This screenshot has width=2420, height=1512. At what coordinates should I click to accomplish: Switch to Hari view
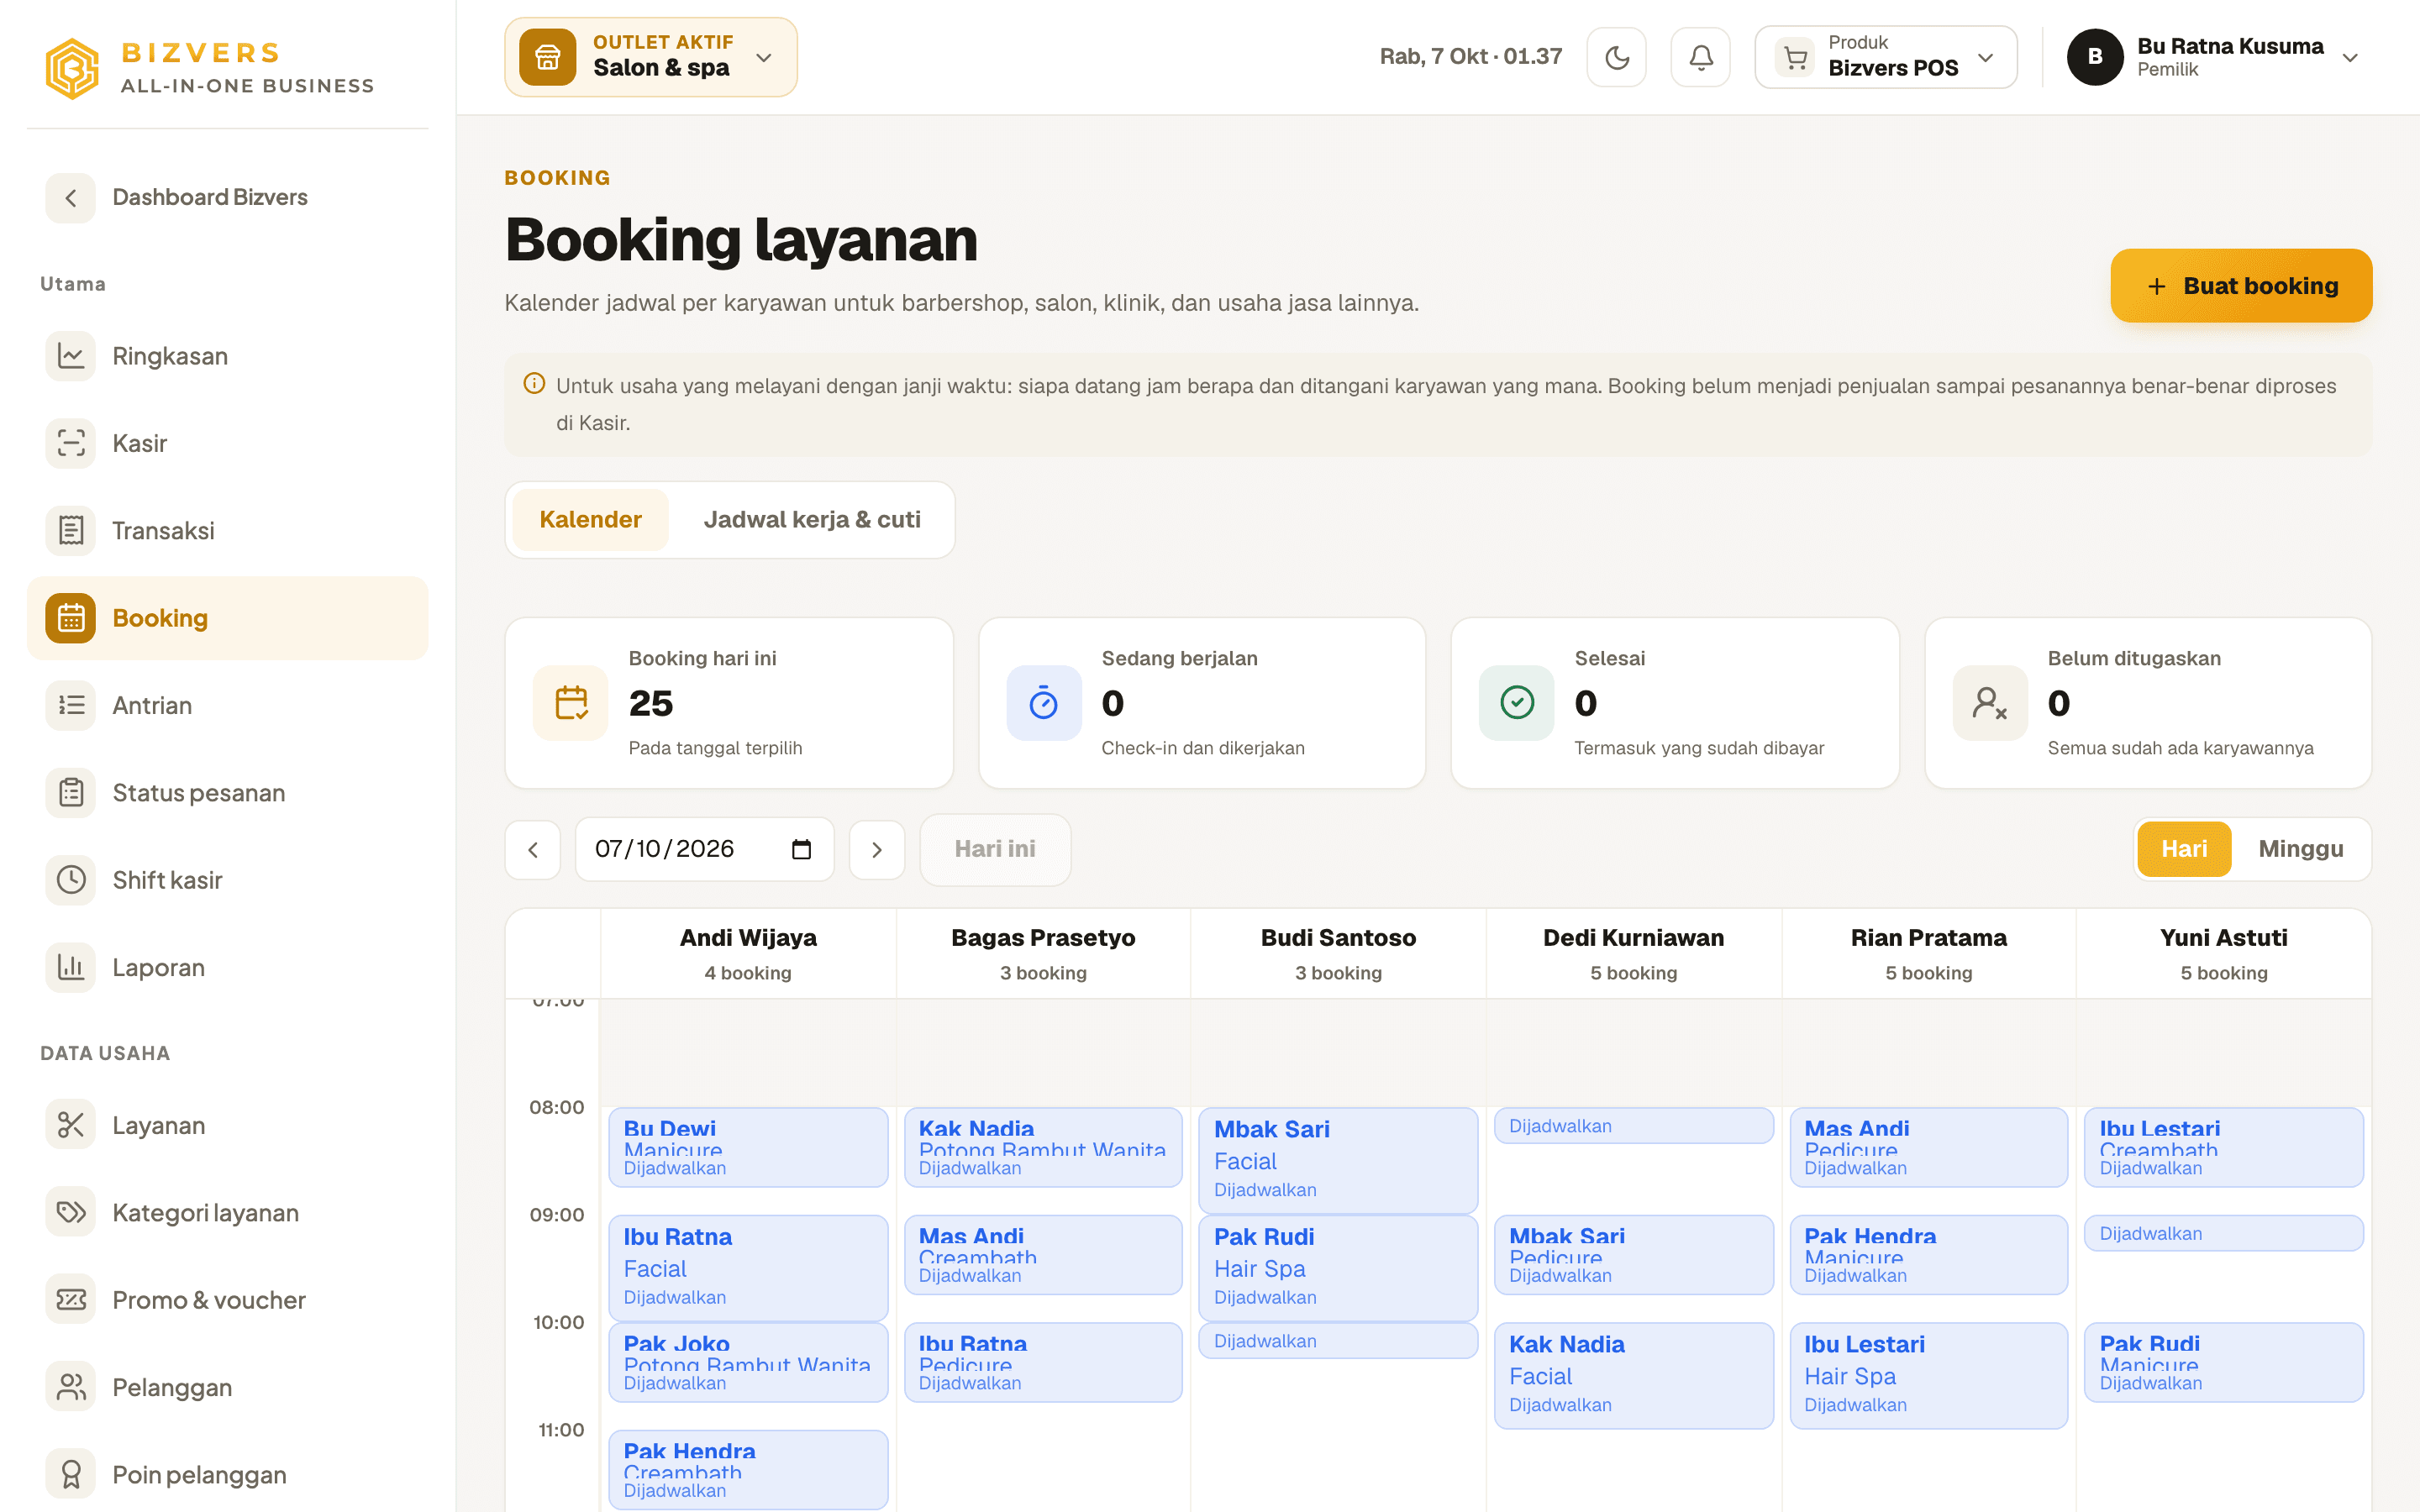[2184, 849]
